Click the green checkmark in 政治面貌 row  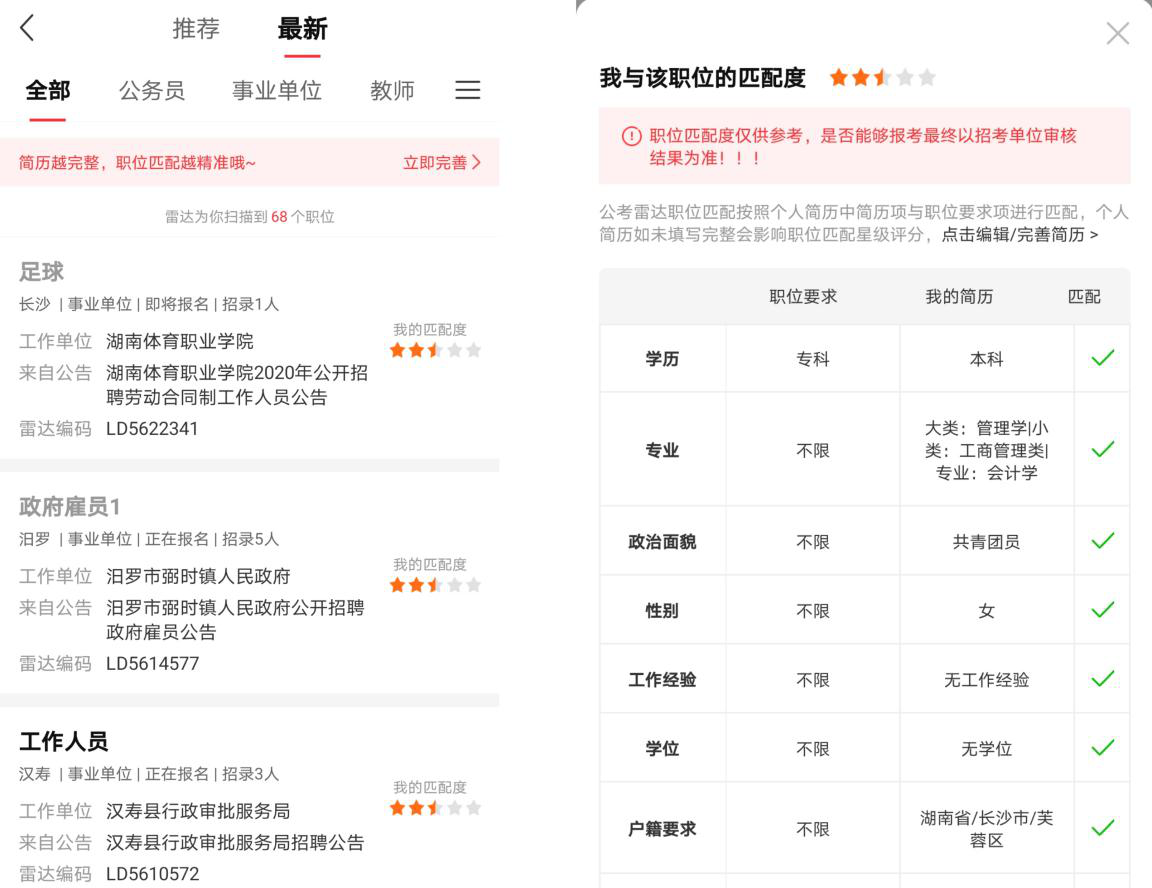[1102, 541]
